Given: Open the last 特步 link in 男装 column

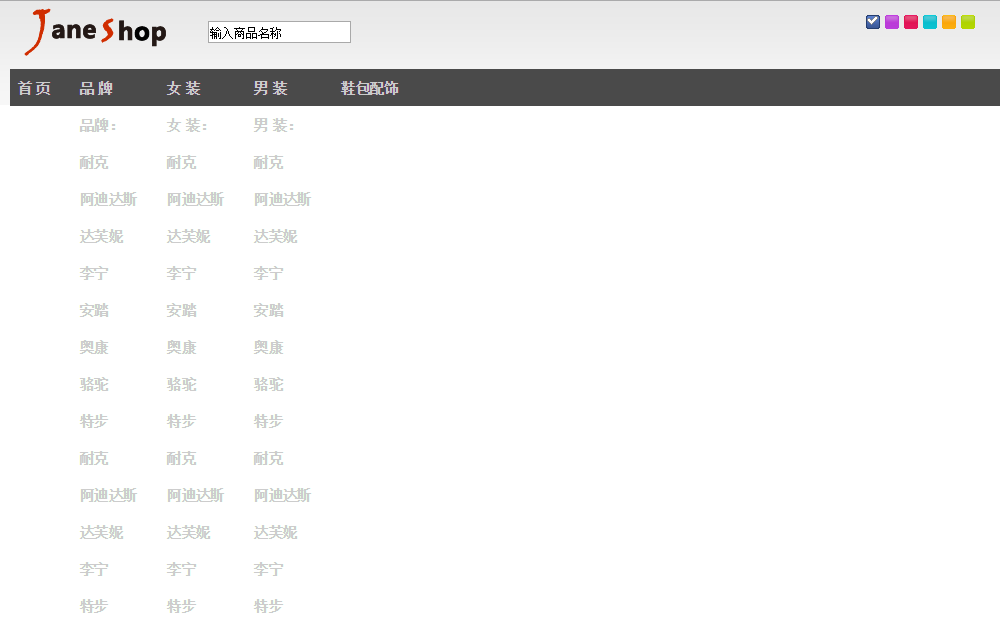Looking at the screenshot, I should point(268,607).
